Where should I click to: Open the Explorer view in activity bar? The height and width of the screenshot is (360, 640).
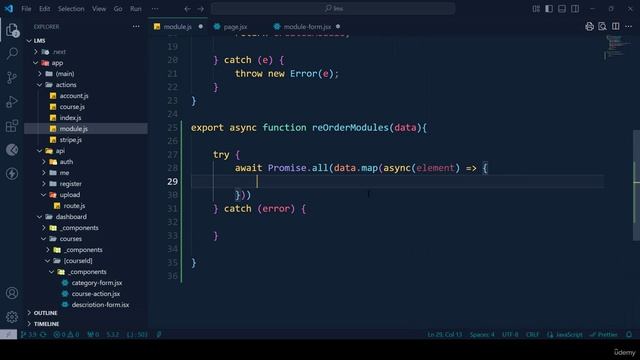coord(12,30)
